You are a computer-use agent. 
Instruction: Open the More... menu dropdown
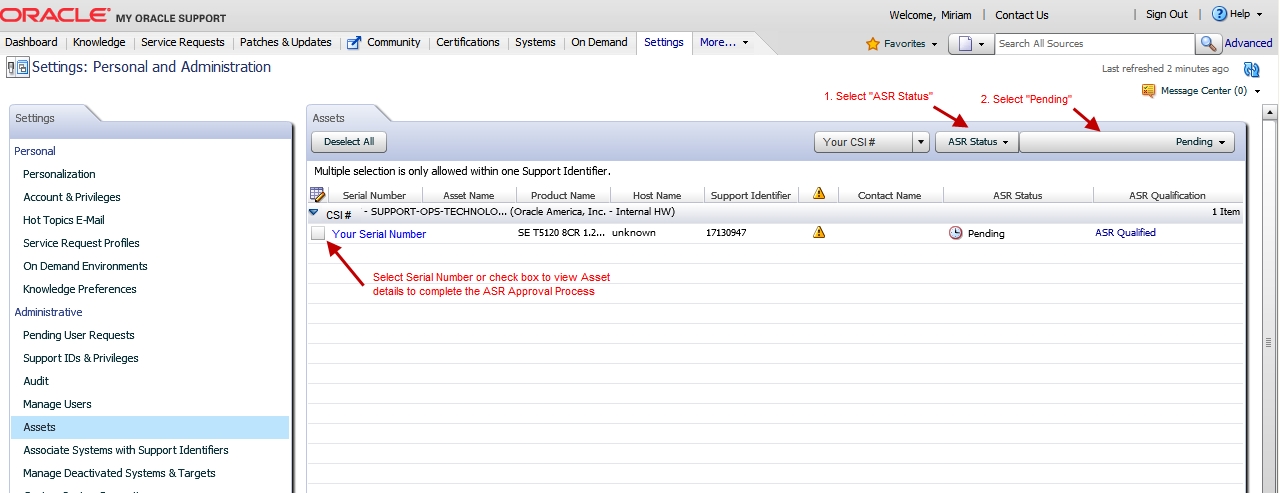click(724, 43)
